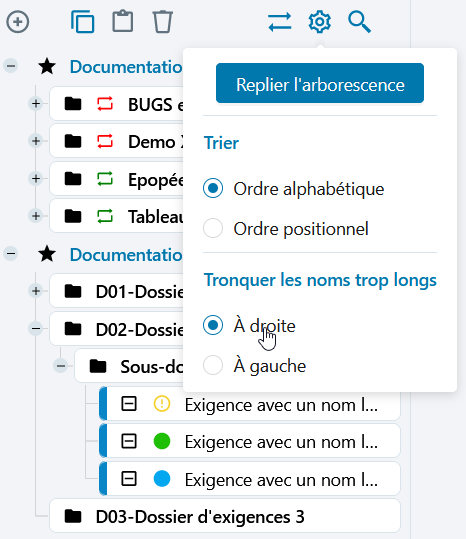This screenshot has height=539, width=466.
Task: Click the paste clipboard icon
Action: pyautogui.click(x=123, y=22)
